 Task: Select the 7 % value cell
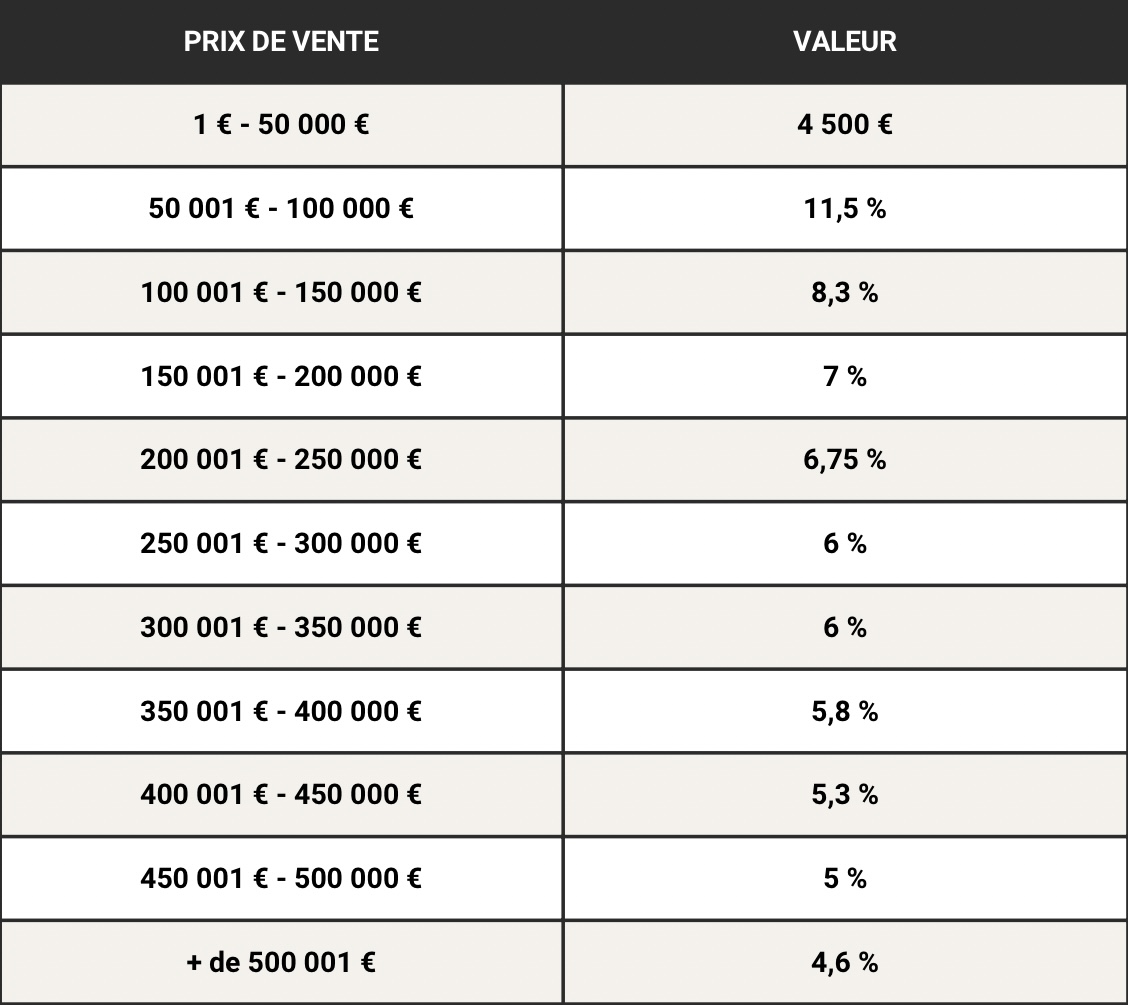[845, 376]
